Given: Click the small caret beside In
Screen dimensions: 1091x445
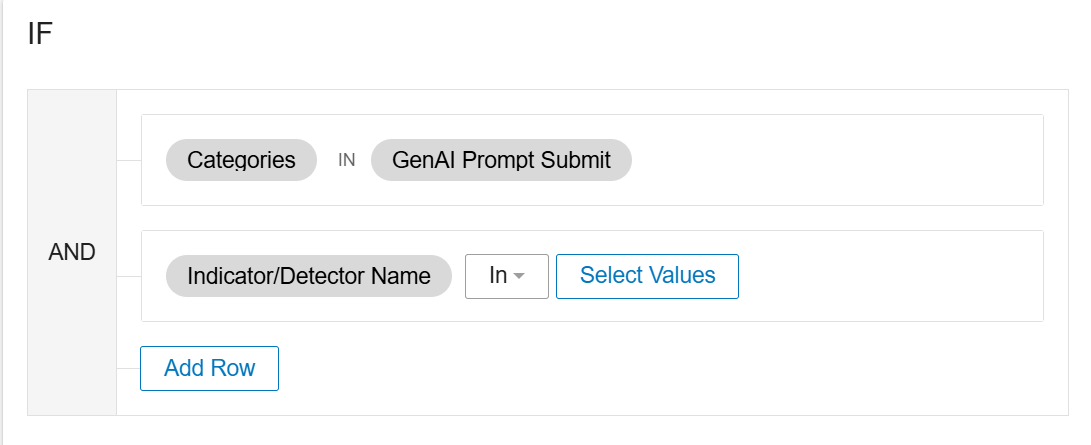Looking at the screenshot, I should [x=518, y=277].
